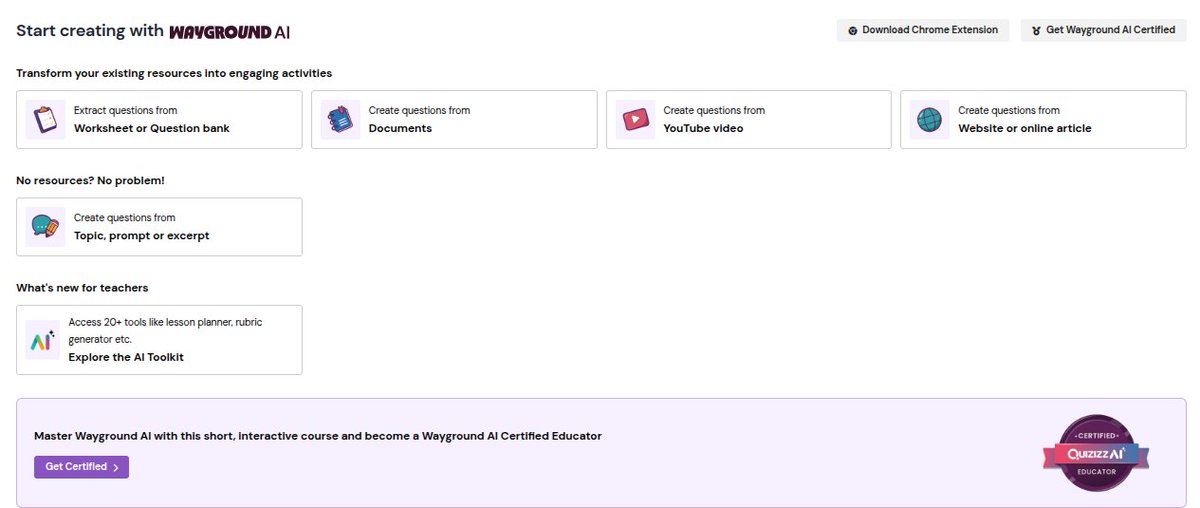Click 'Master Wayground AI' course banner text
This screenshot has height=508, width=1200.
(318, 436)
